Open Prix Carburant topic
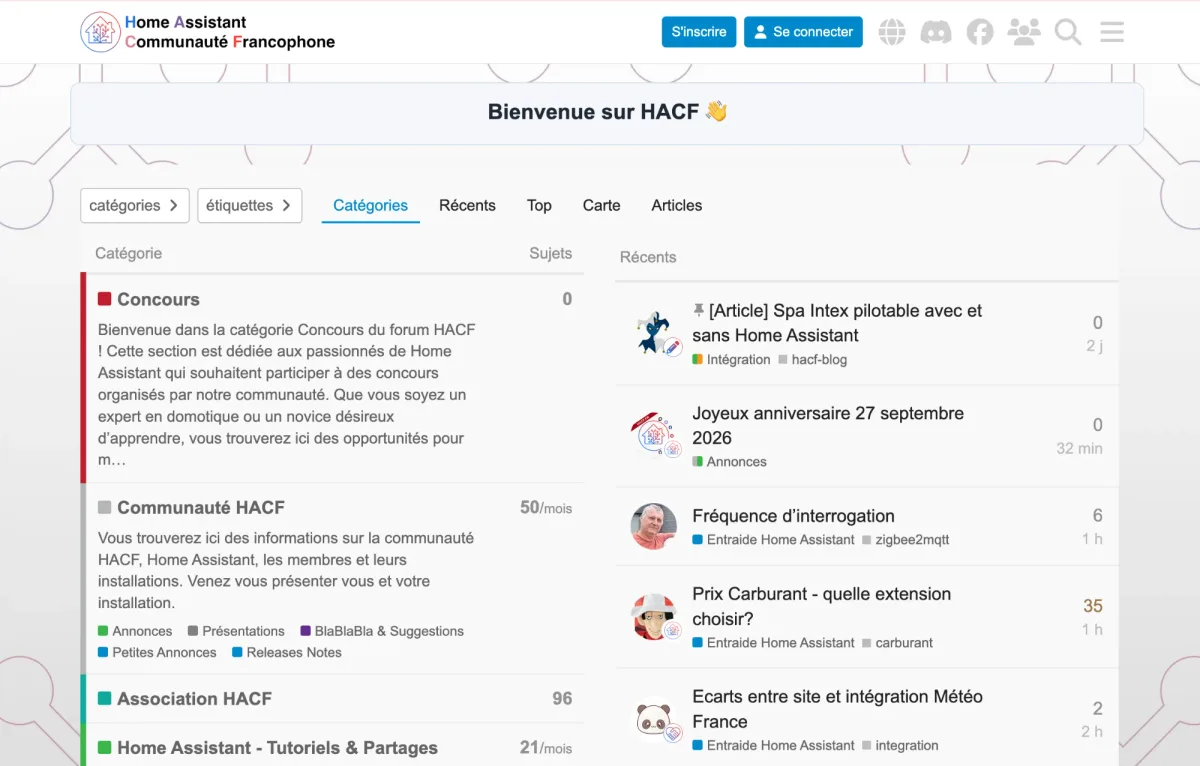 (x=821, y=606)
